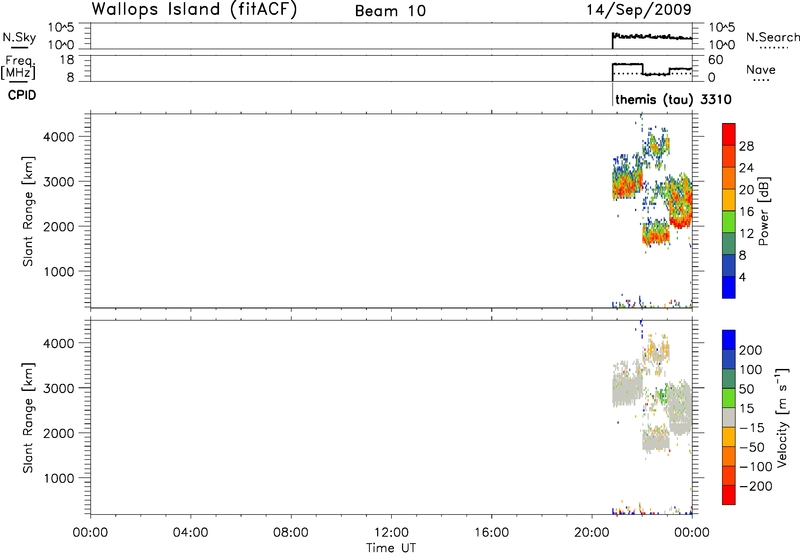Screen dimensions: 800x554
Task: Pick the light green 12–16 dB Power segment
Action: (729, 222)
